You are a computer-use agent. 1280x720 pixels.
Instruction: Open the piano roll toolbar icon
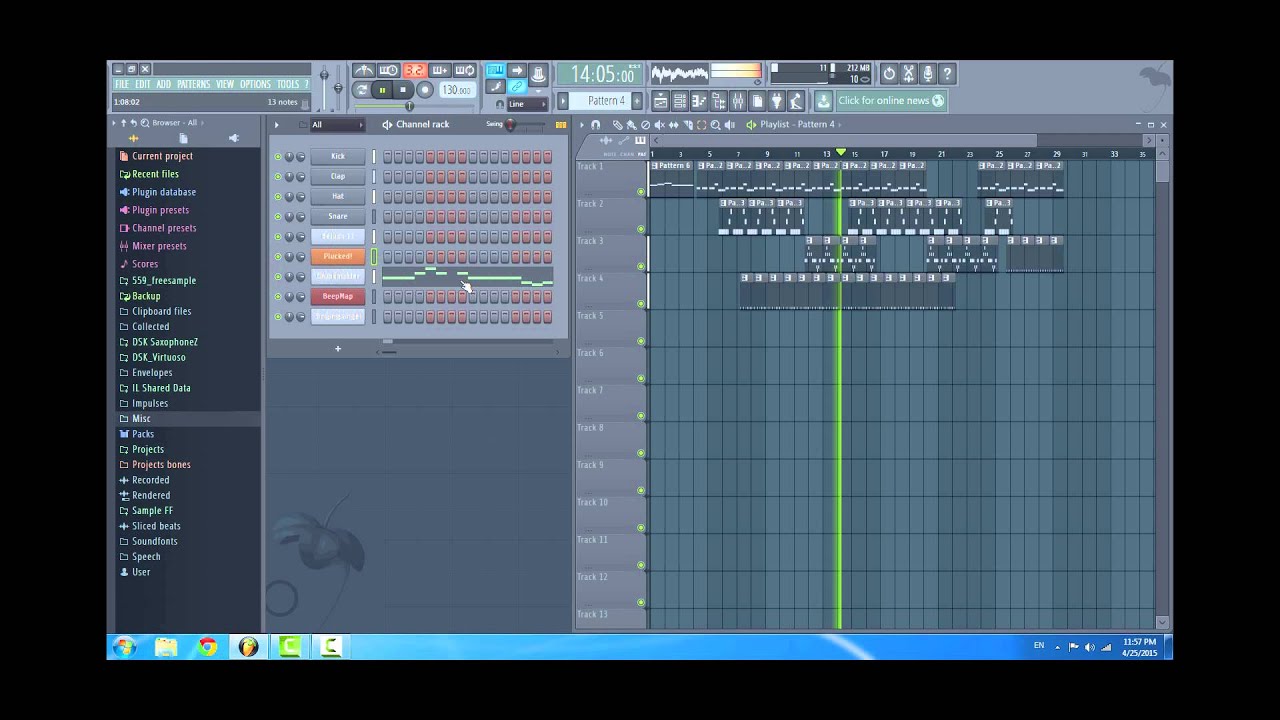[699, 101]
